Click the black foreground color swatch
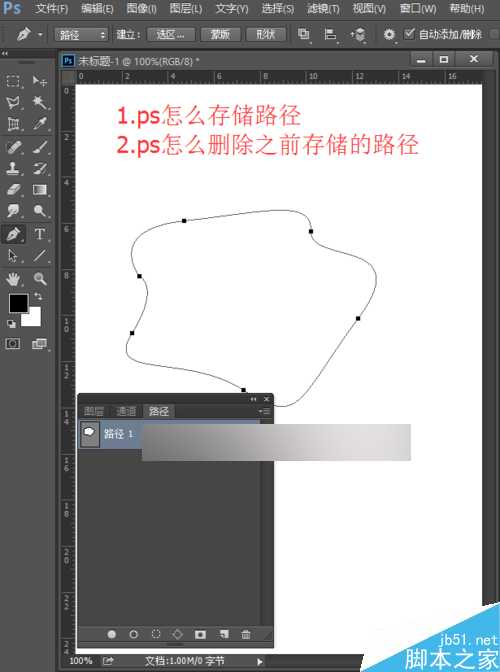 click(18, 303)
